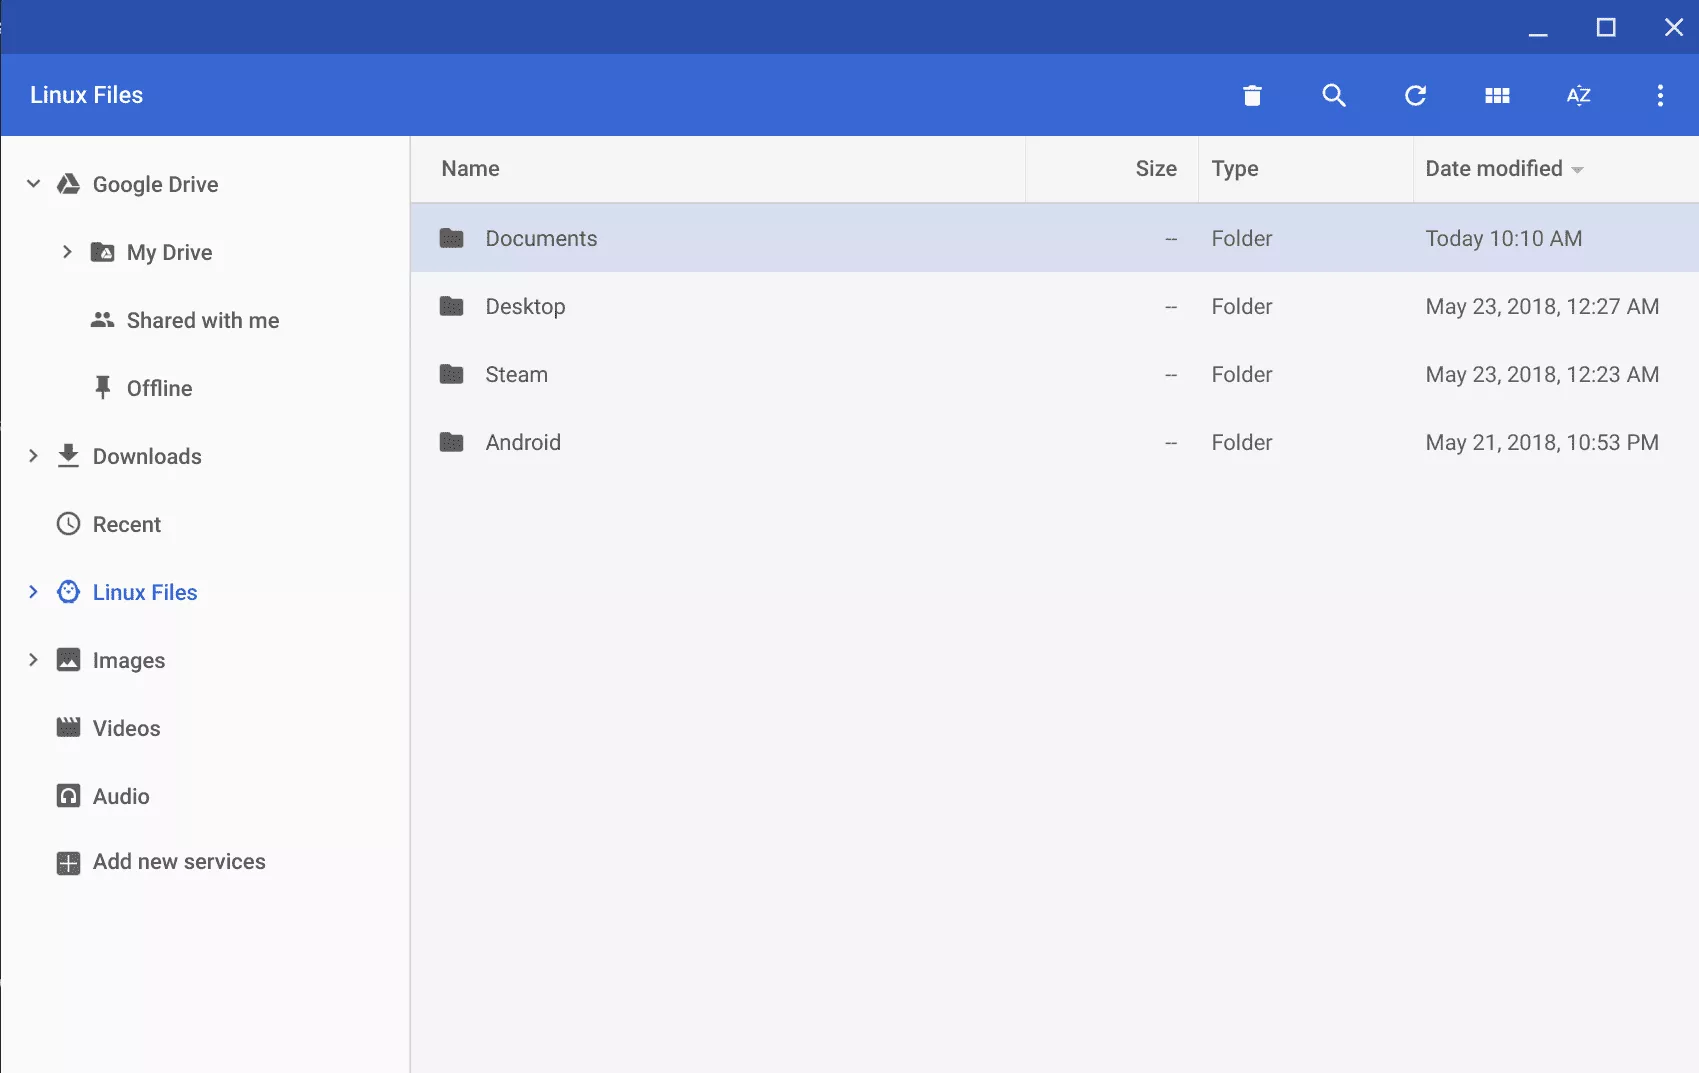
Task: Sort by the Size column header
Action: point(1155,169)
